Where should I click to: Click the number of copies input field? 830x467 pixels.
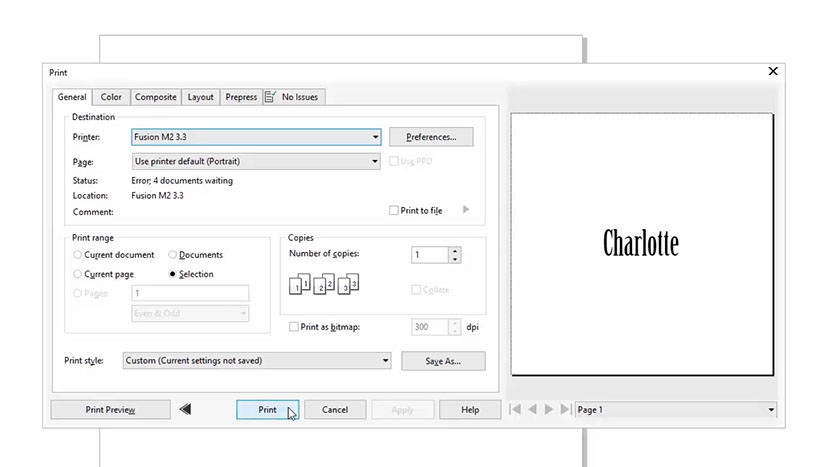[430, 255]
